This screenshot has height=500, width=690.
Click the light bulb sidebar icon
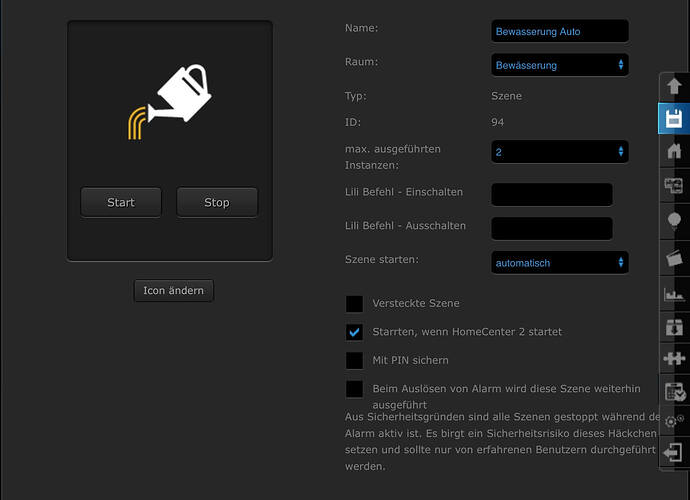(674, 221)
